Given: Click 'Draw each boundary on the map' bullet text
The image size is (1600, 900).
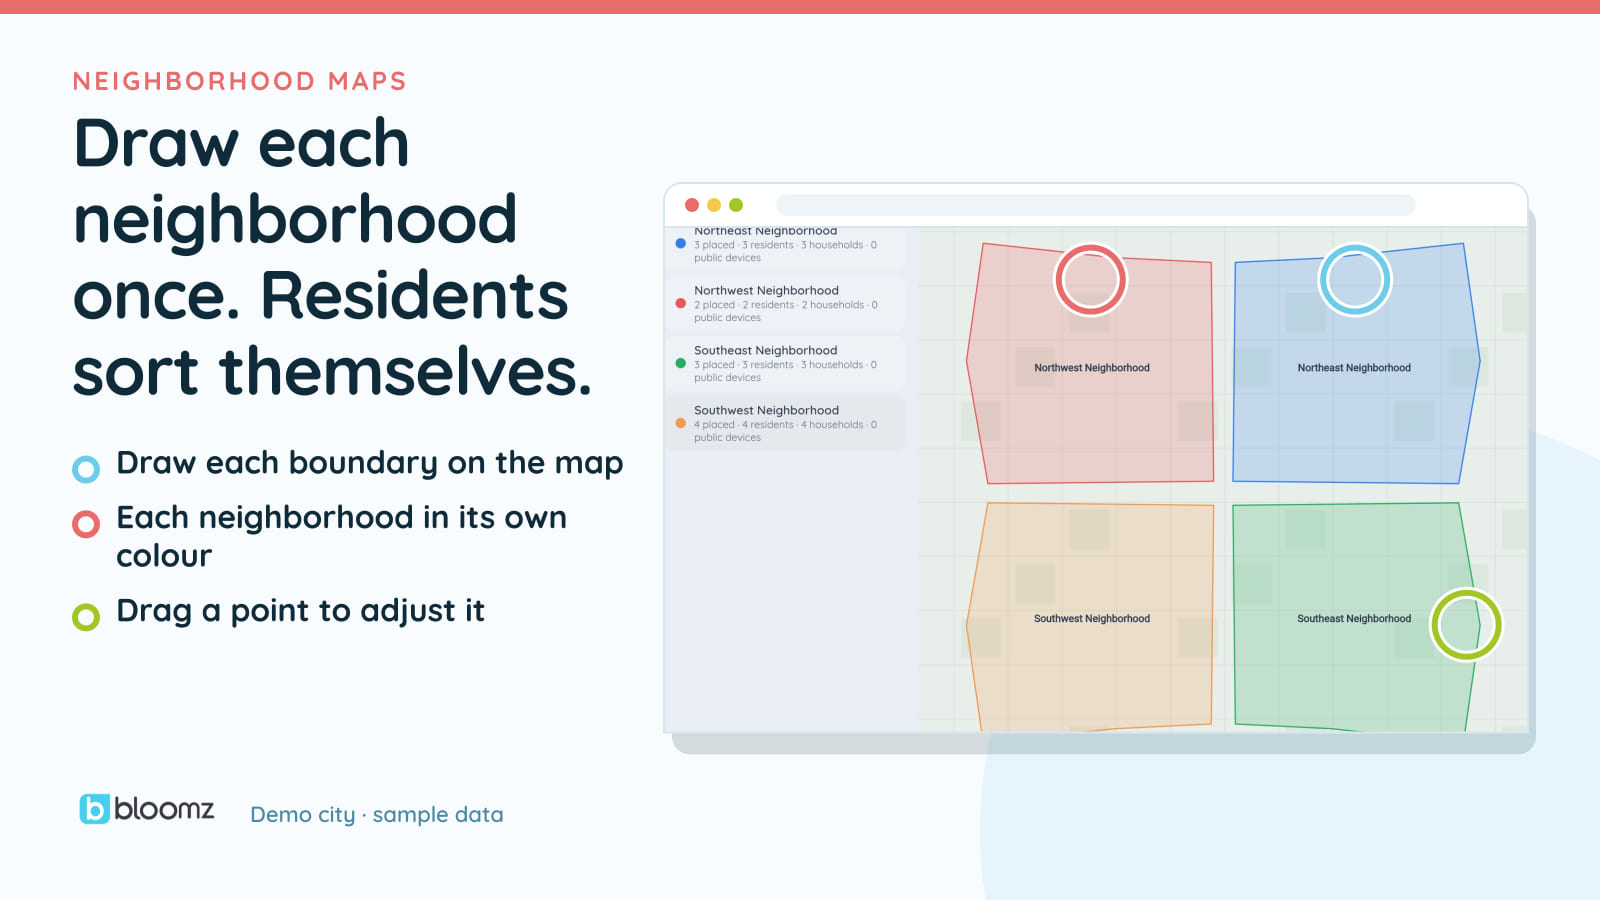Looking at the screenshot, I should [370, 463].
